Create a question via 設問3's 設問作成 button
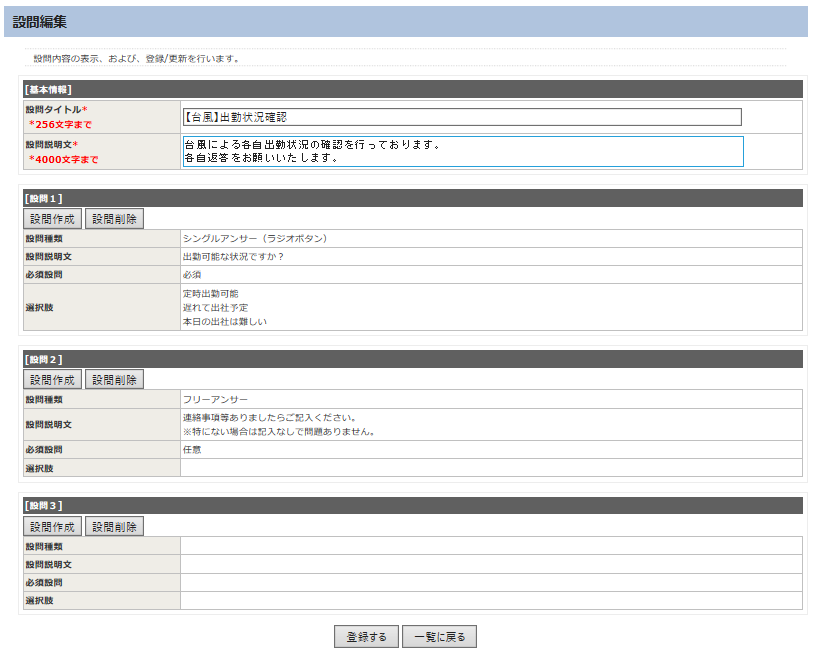This screenshot has height=656, width=813. (52, 526)
